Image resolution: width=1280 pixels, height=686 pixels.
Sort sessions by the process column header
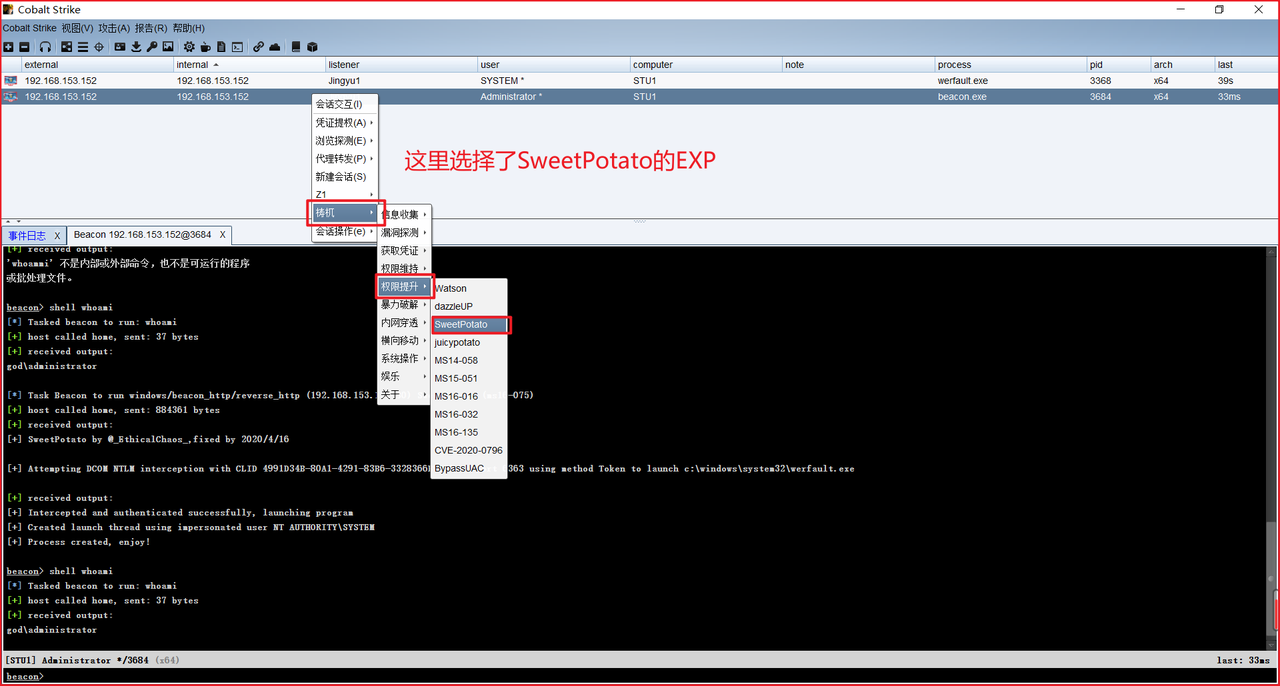click(1010, 64)
